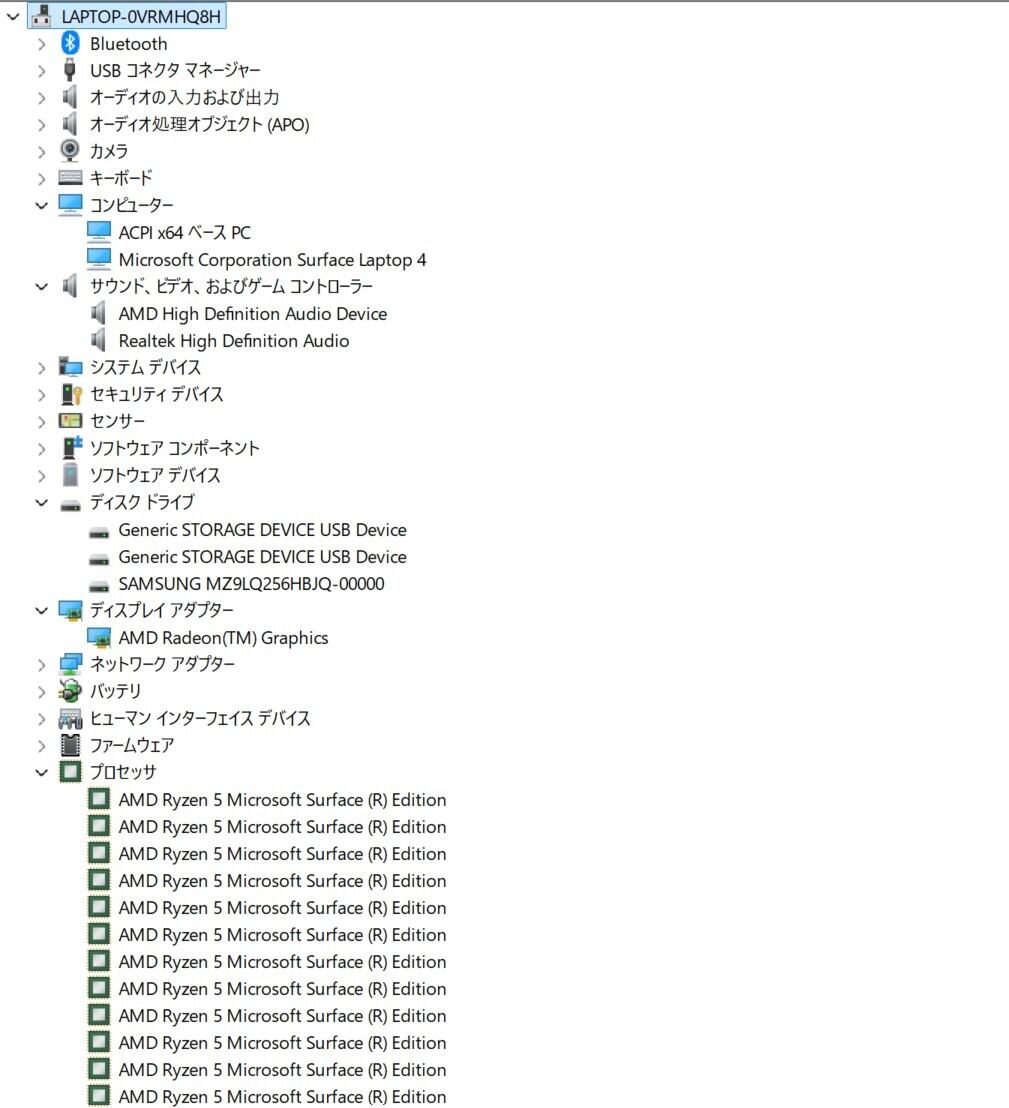1009x1108 pixels.
Task: Expand the Bluetooth category
Action: click(41, 45)
